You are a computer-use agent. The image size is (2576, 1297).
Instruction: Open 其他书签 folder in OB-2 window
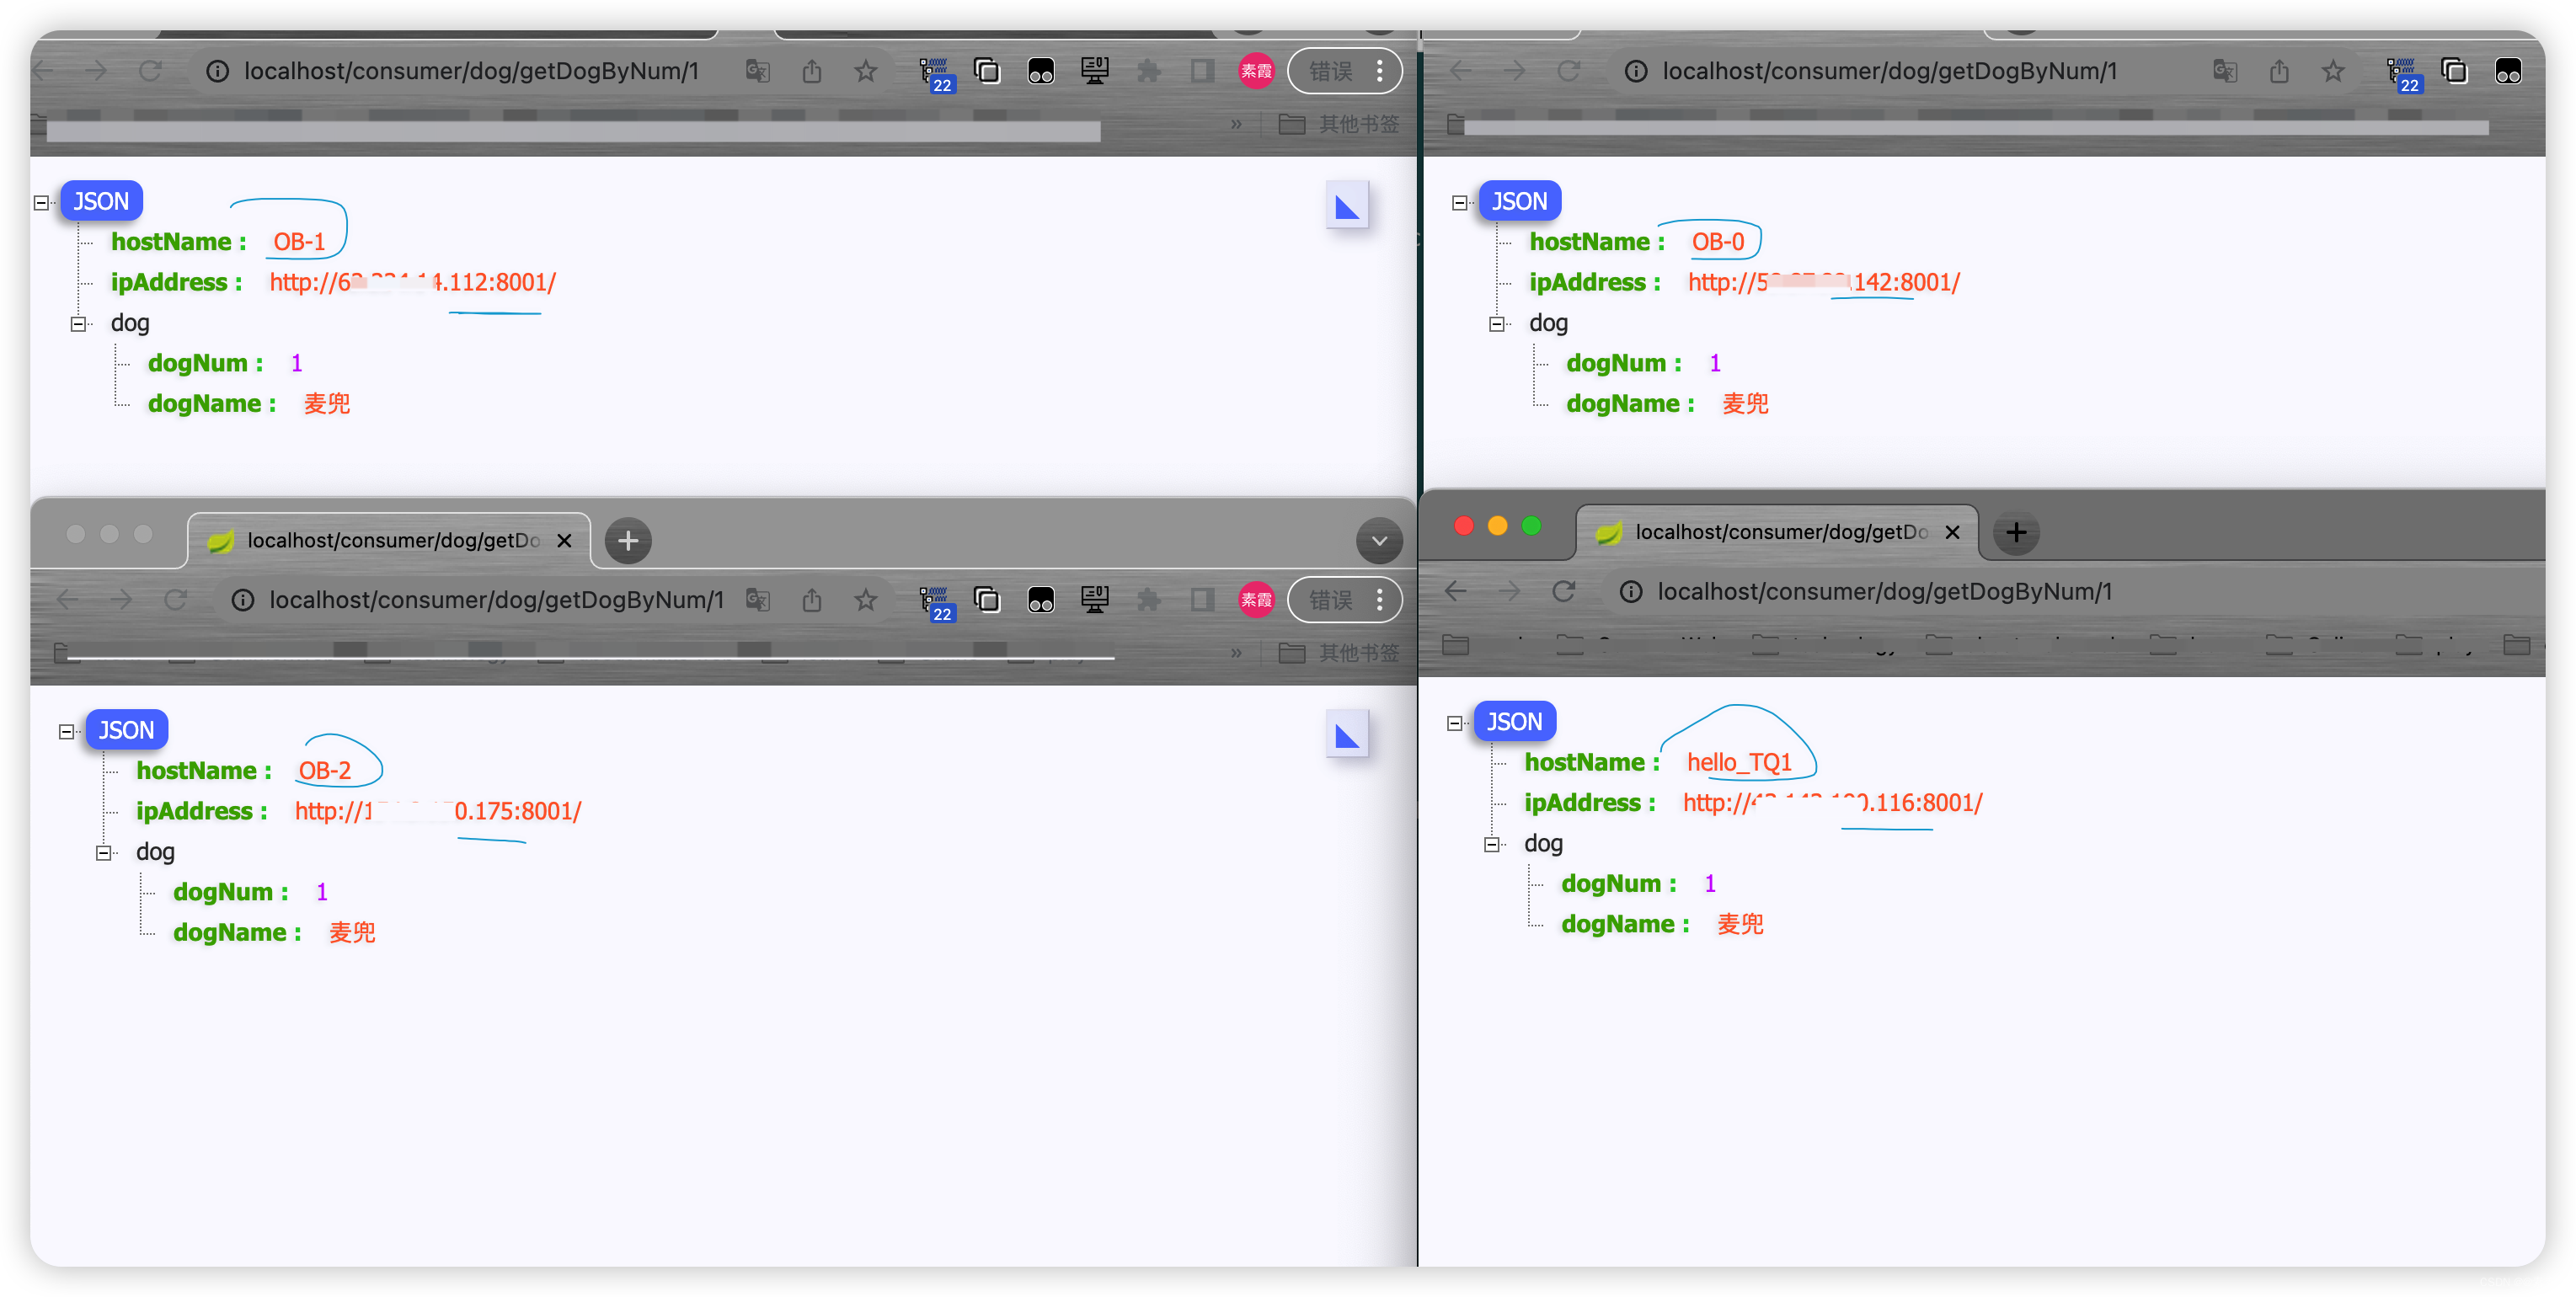(x=1339, y=653)
